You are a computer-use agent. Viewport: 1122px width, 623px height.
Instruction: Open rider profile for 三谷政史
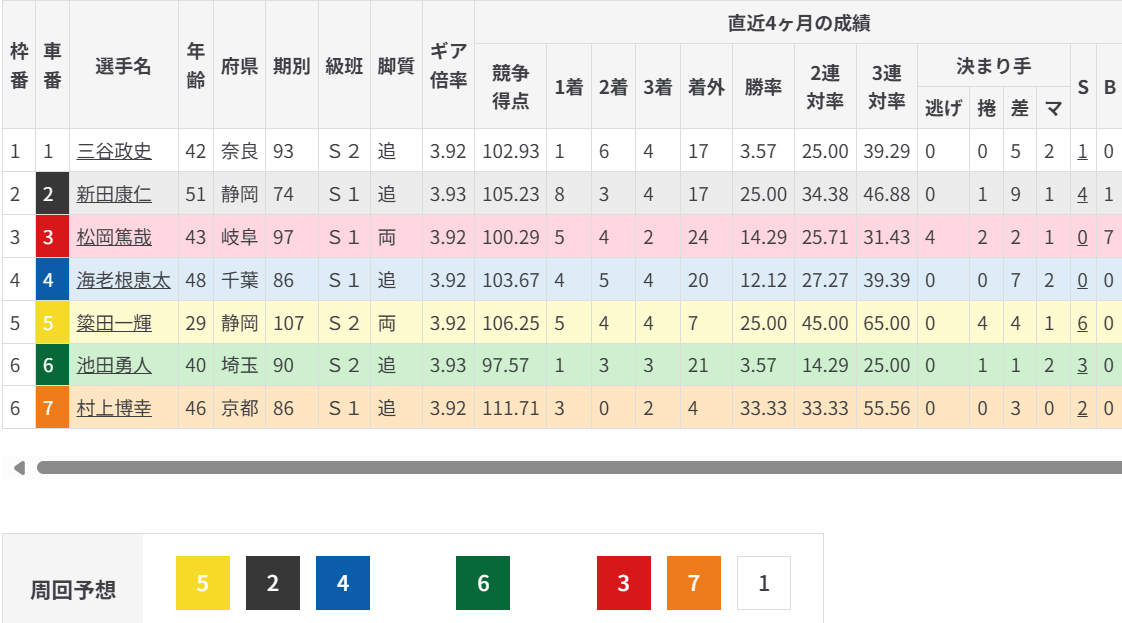114,152
